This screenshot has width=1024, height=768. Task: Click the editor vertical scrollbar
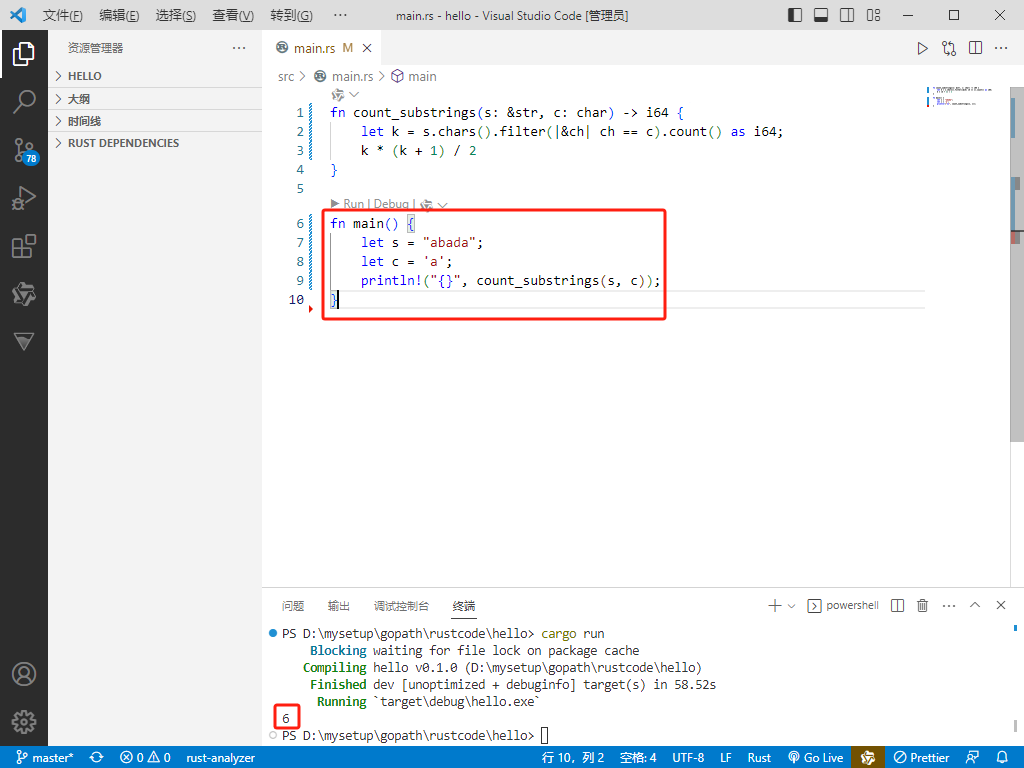click(1017, 264)
